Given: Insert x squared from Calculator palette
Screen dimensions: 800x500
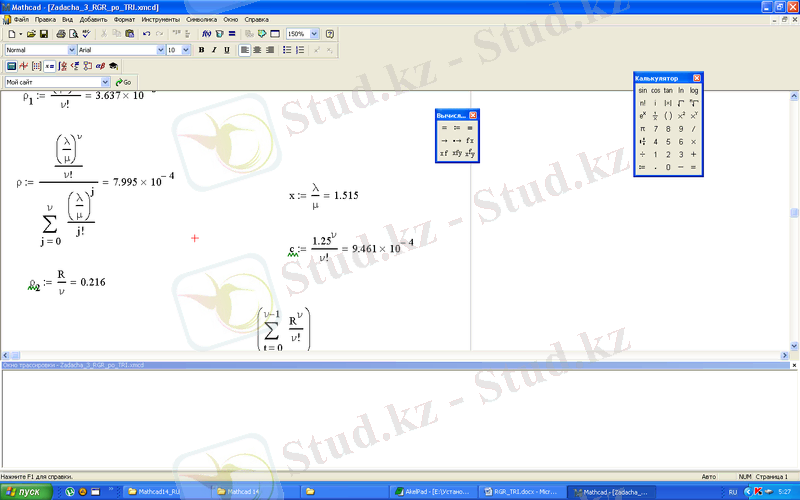Looking at the screenshot, I should pos(681,116).
